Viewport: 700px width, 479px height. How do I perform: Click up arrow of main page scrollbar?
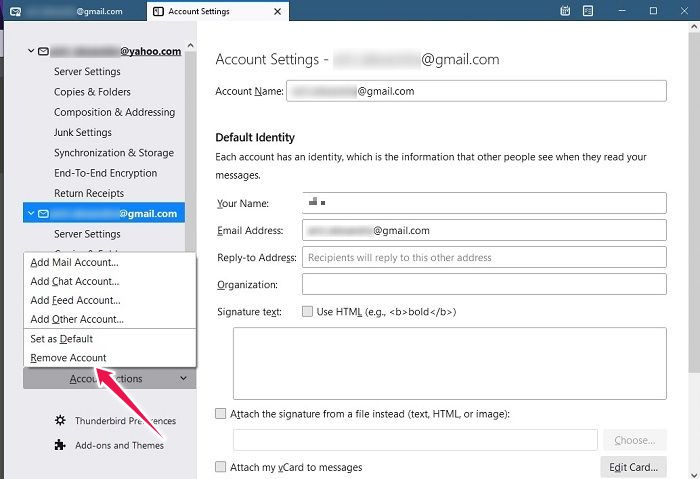(x=694, y=27)
